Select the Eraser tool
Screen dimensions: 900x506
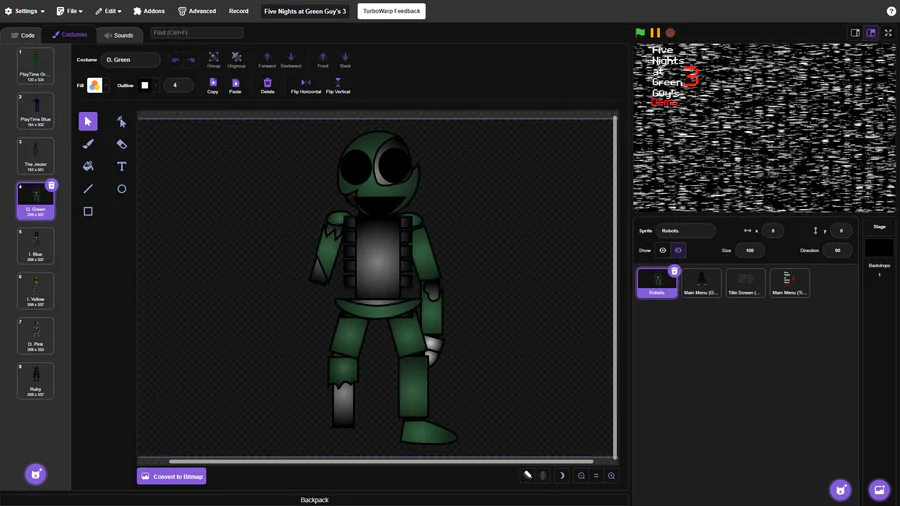(x=121, y=144)
